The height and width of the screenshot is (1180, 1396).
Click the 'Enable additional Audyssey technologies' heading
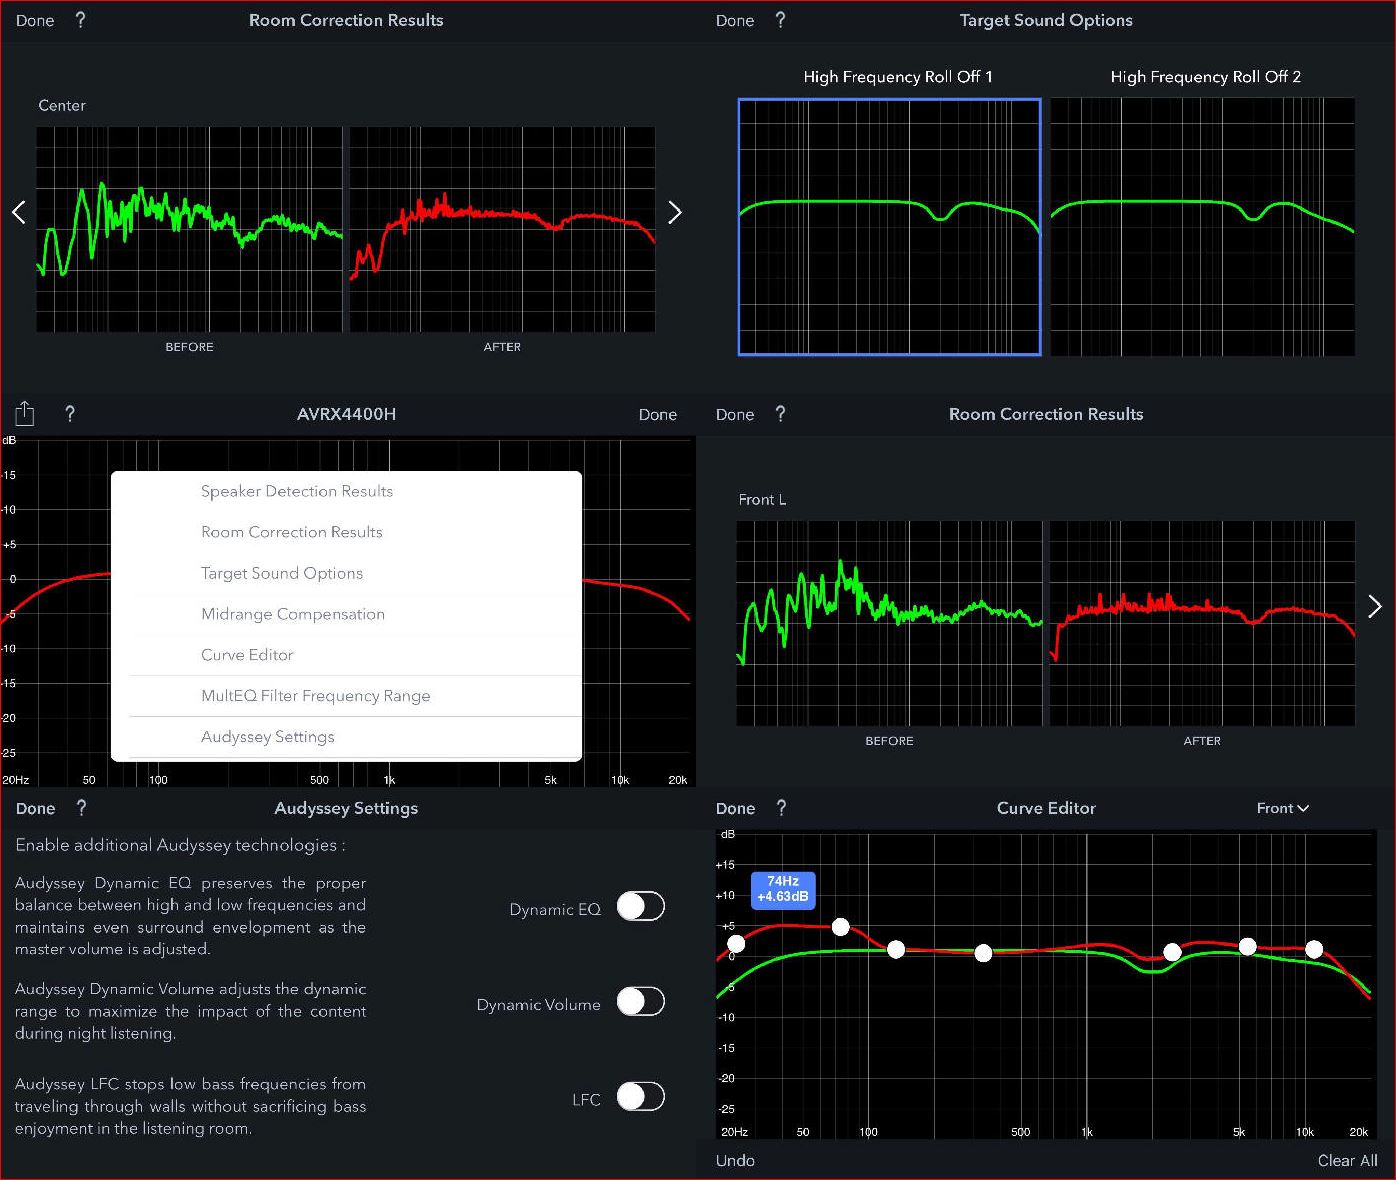pos(180,845)
